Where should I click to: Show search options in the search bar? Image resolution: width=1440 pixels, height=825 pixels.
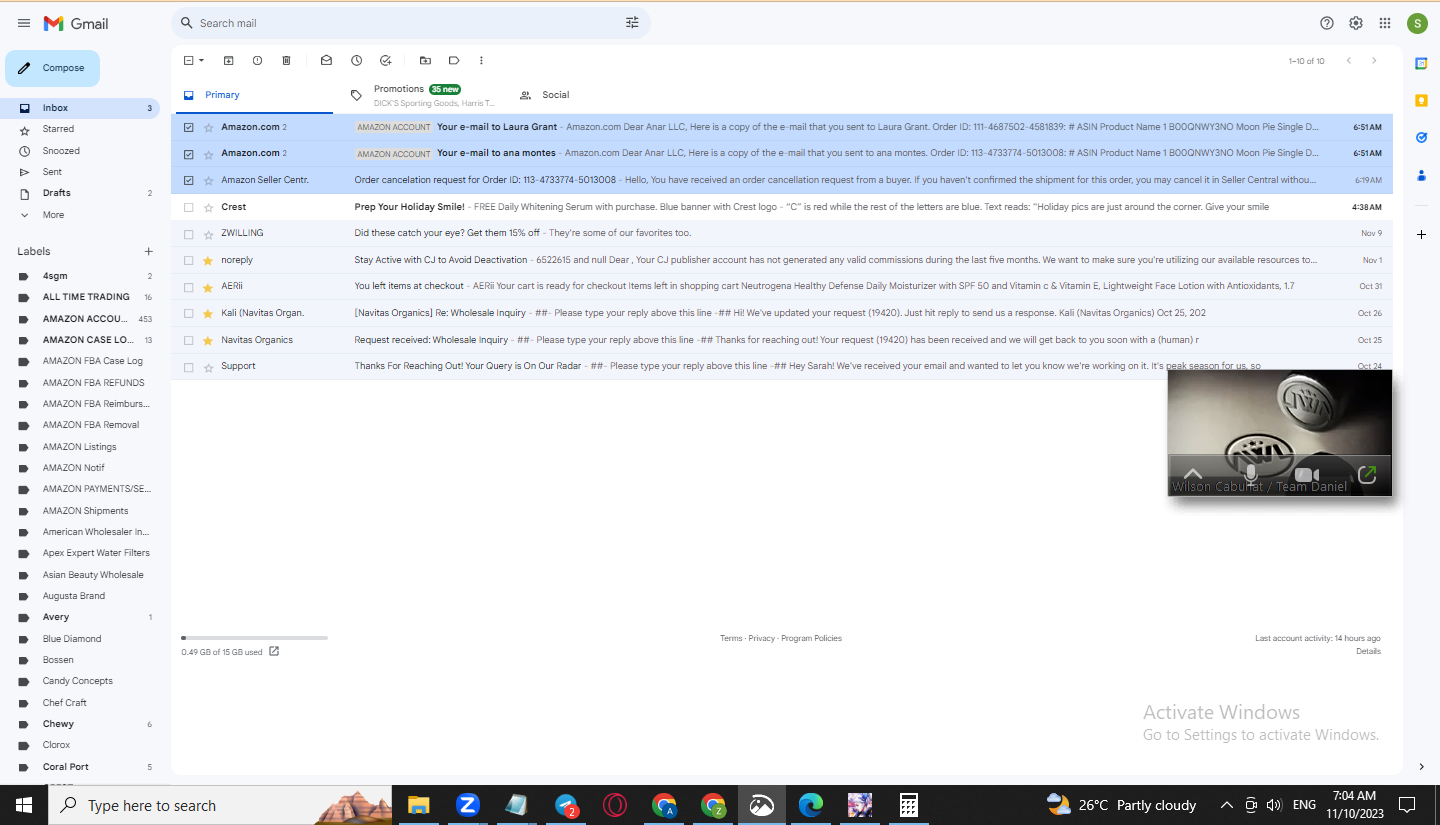[632, 23]
